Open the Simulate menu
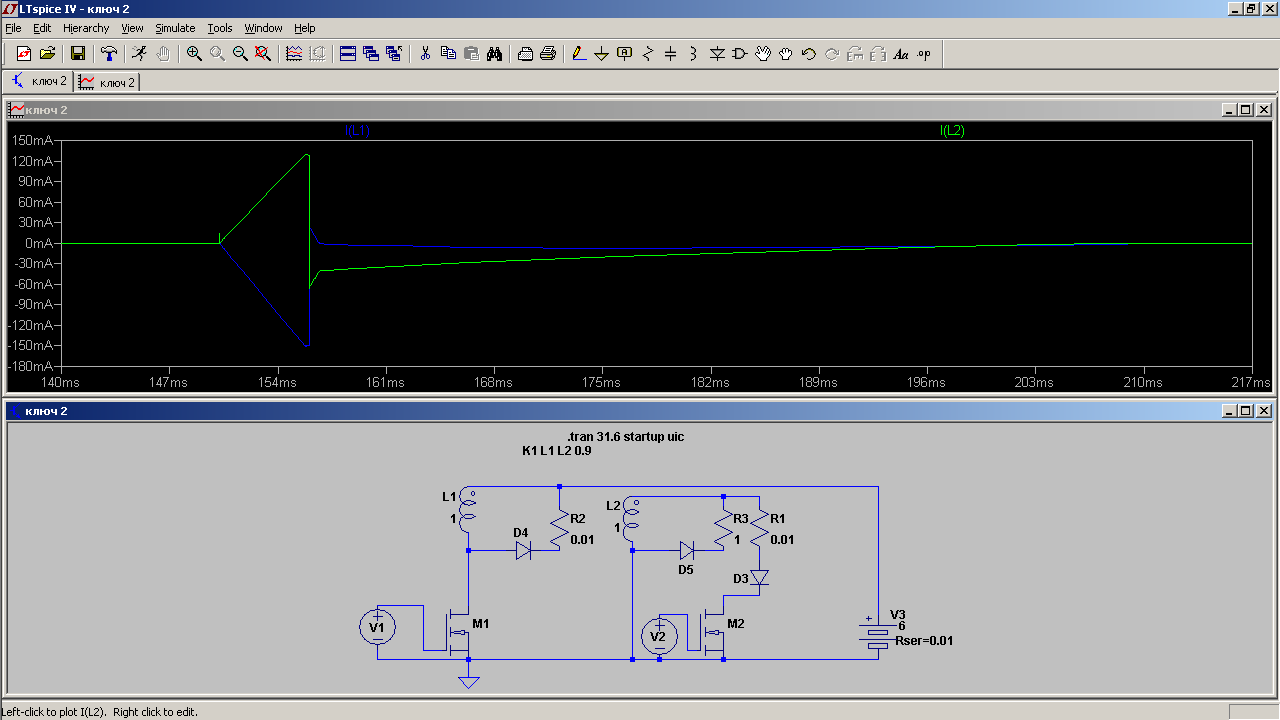The image size is (1280, 720). coord(175,28)
